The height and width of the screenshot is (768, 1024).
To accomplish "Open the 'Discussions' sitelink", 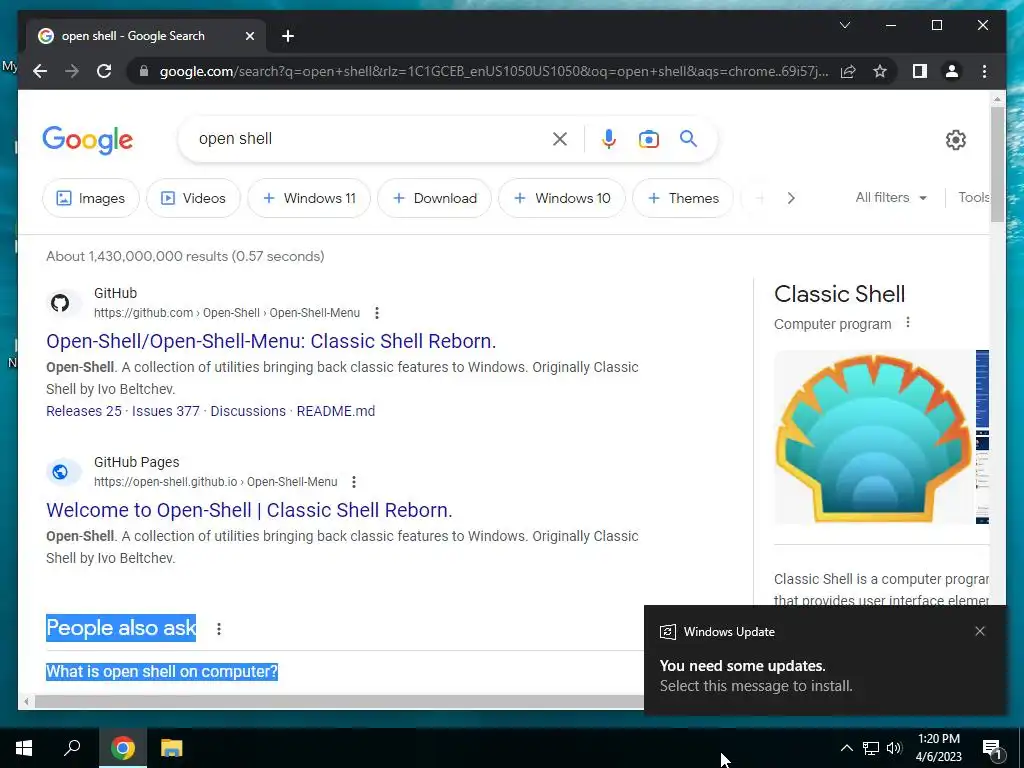I will coord(248,411).
